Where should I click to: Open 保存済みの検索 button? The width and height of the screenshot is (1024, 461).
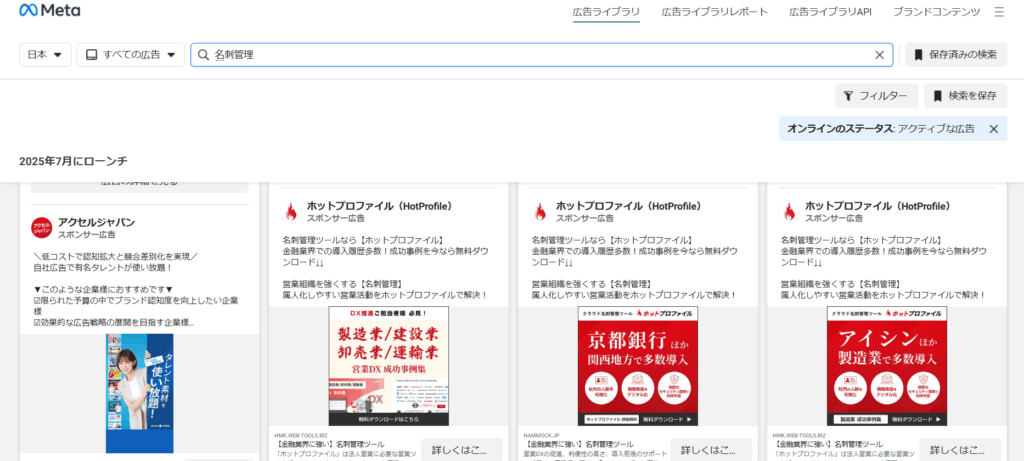tap(956, 55)
